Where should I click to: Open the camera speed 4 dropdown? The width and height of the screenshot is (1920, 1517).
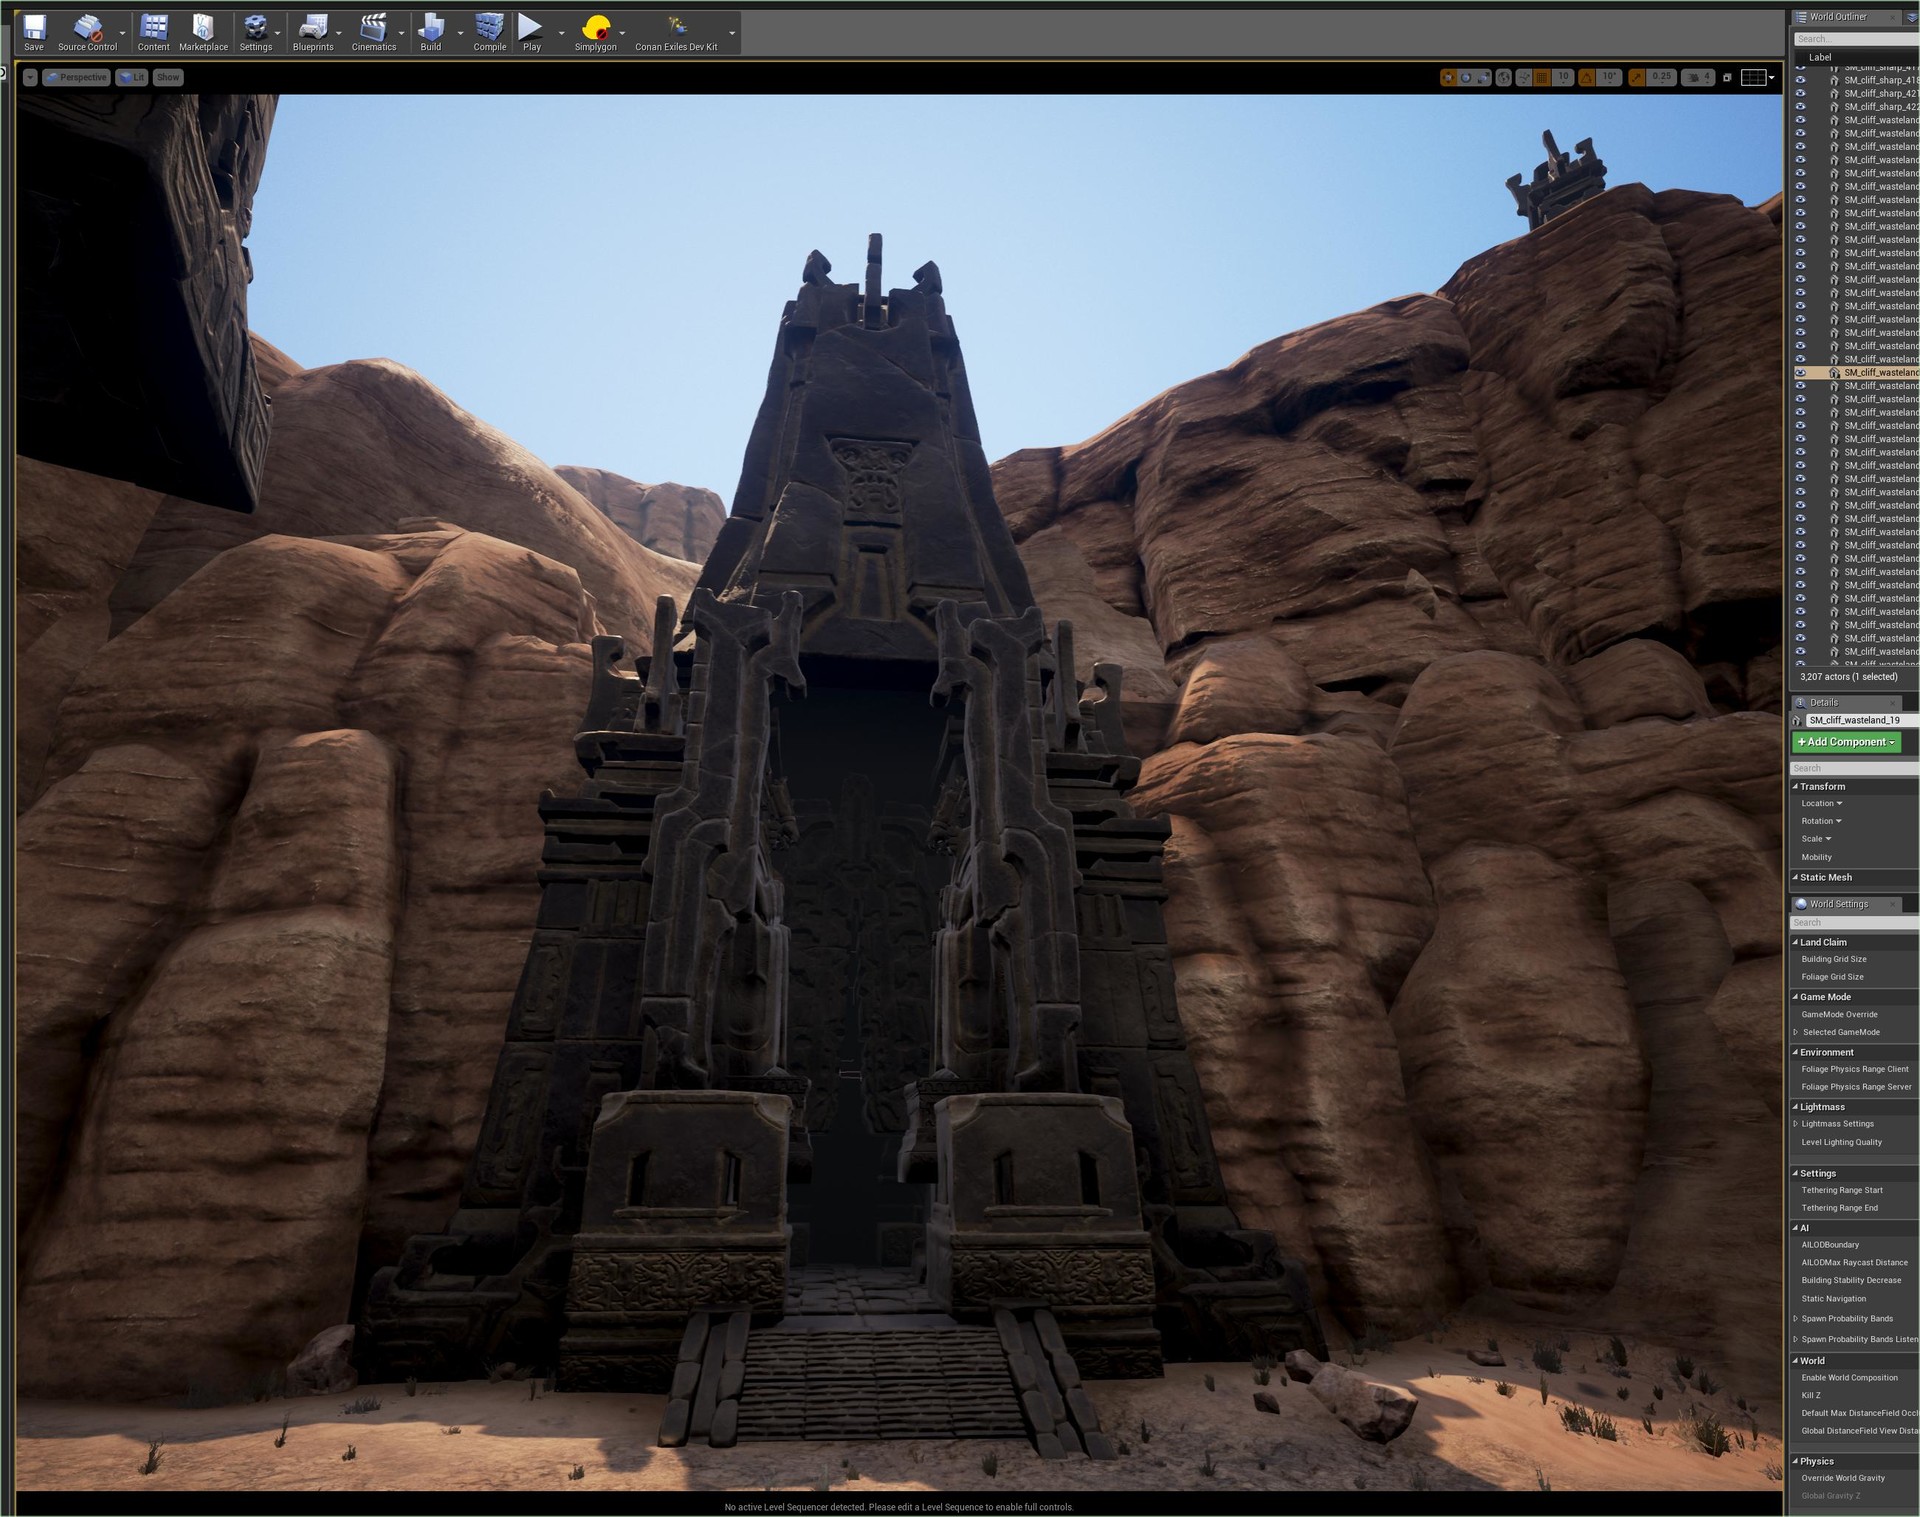[x=1698, y=77]
